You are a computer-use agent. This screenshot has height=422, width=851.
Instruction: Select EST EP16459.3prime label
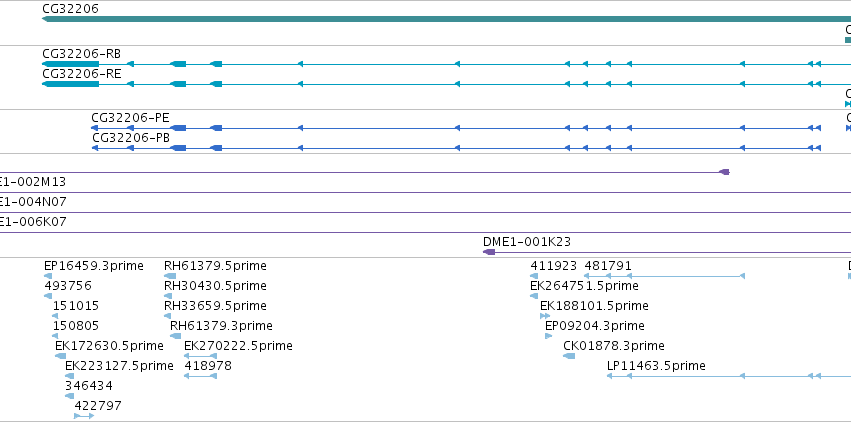click(x=94, y=266)
